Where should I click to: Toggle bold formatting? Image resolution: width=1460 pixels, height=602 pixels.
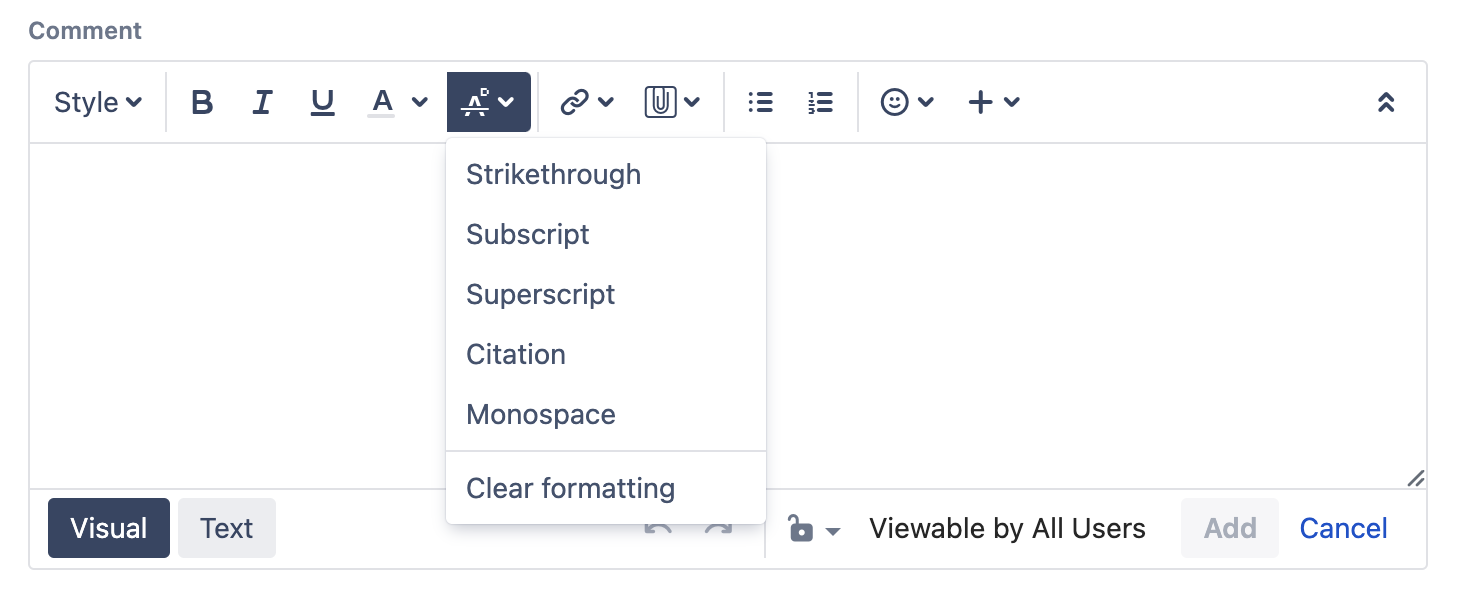point(202,102)
